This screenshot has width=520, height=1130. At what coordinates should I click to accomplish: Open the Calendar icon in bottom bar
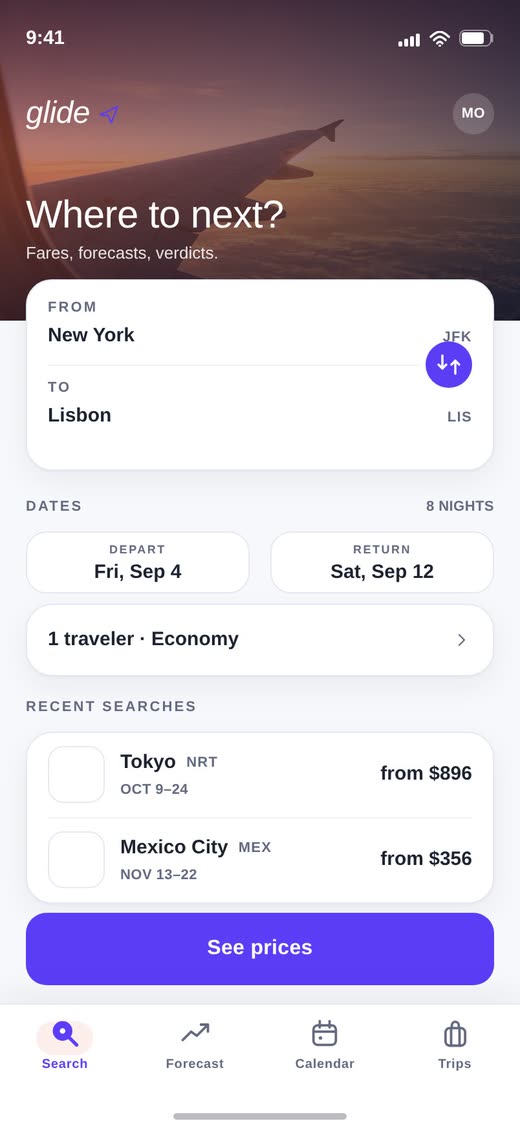(x=324, y=1033)
